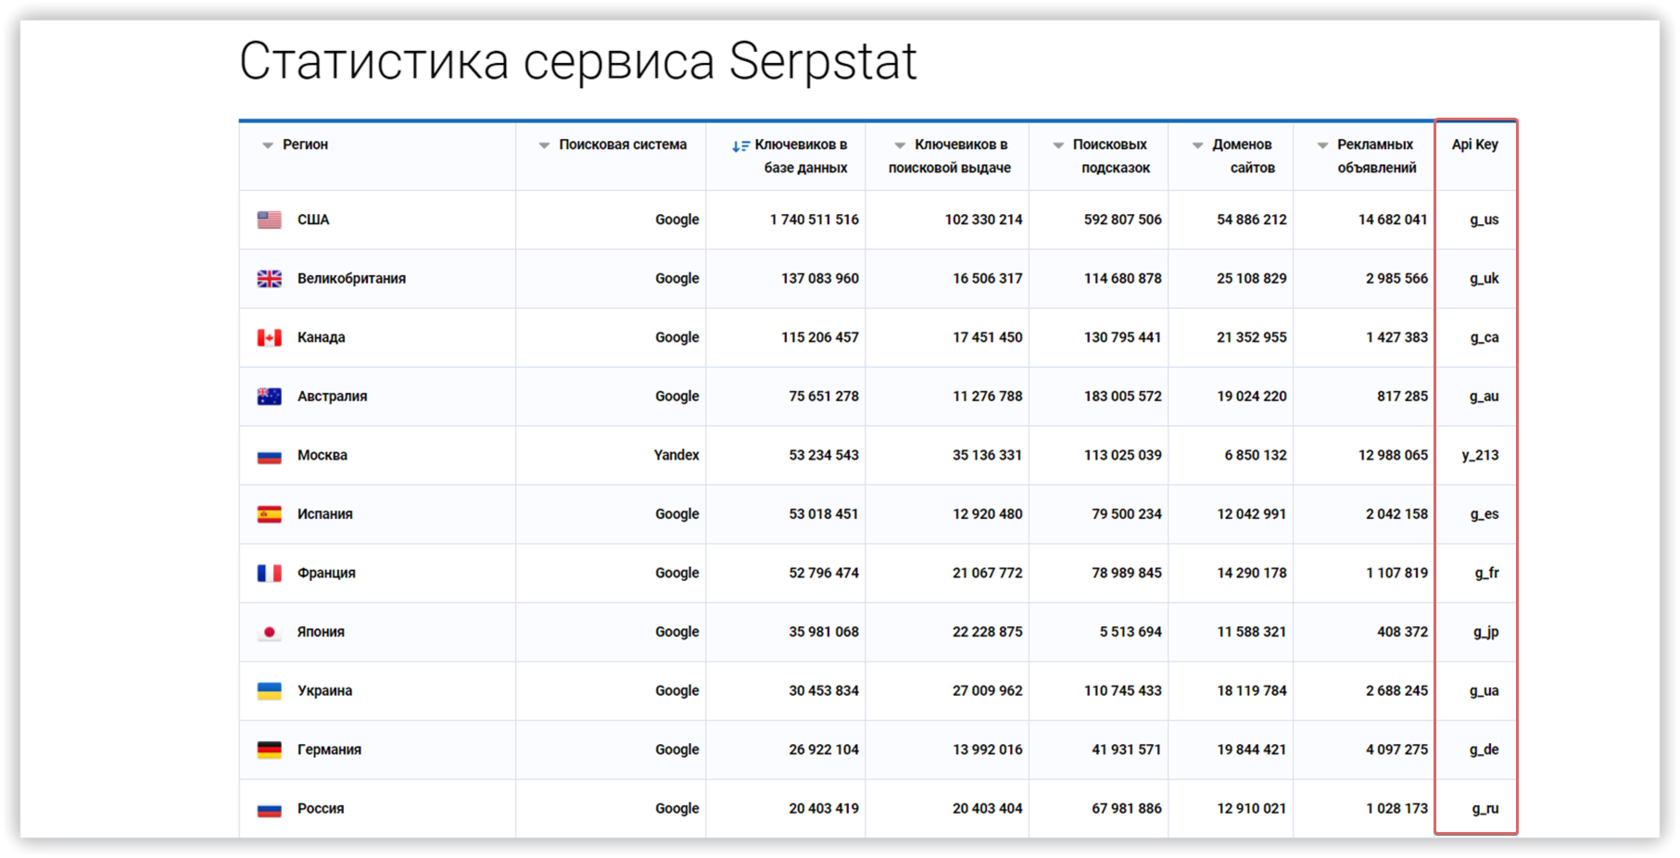Sort by Регион column arrow

point(267,146)
